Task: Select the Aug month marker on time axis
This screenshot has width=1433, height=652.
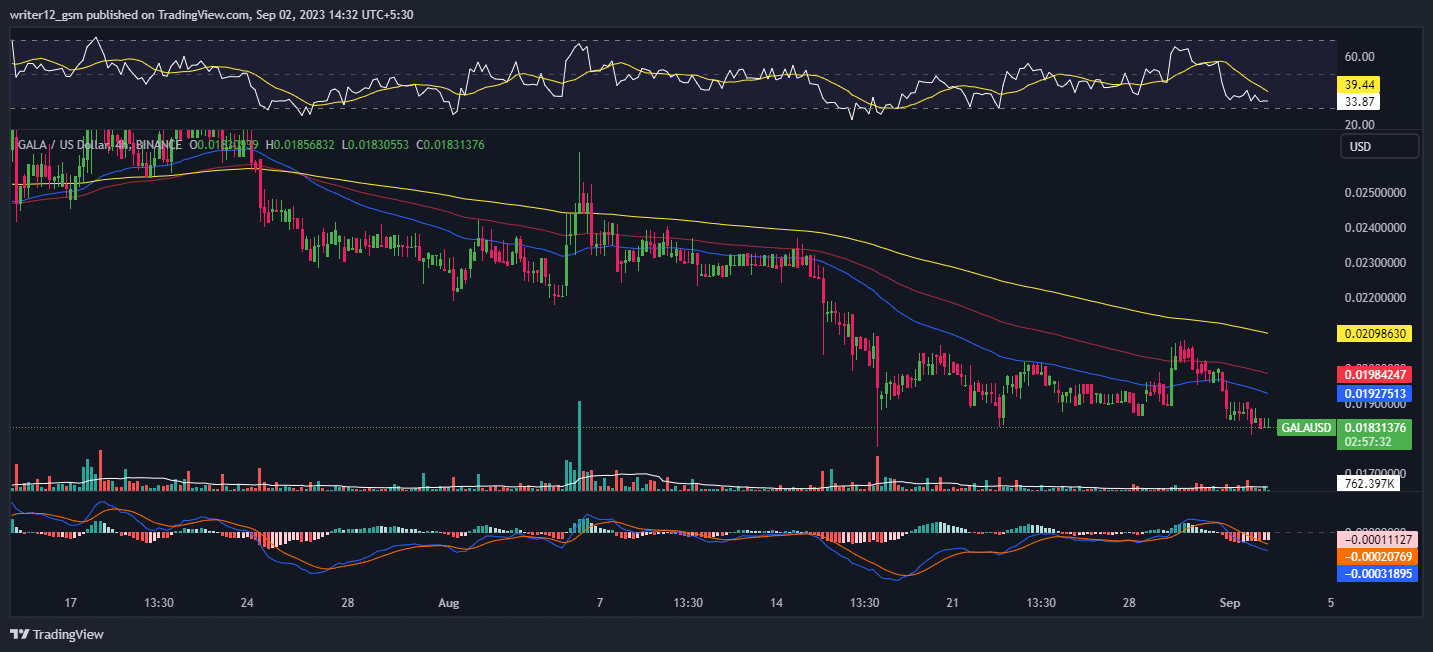Action: pos(448,604)
